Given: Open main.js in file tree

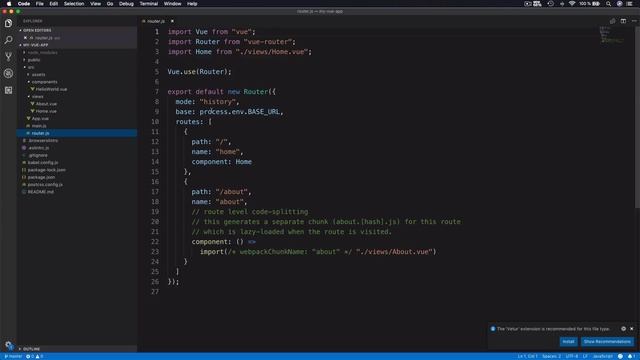Looking at the screenshot, I should point(38,126).
